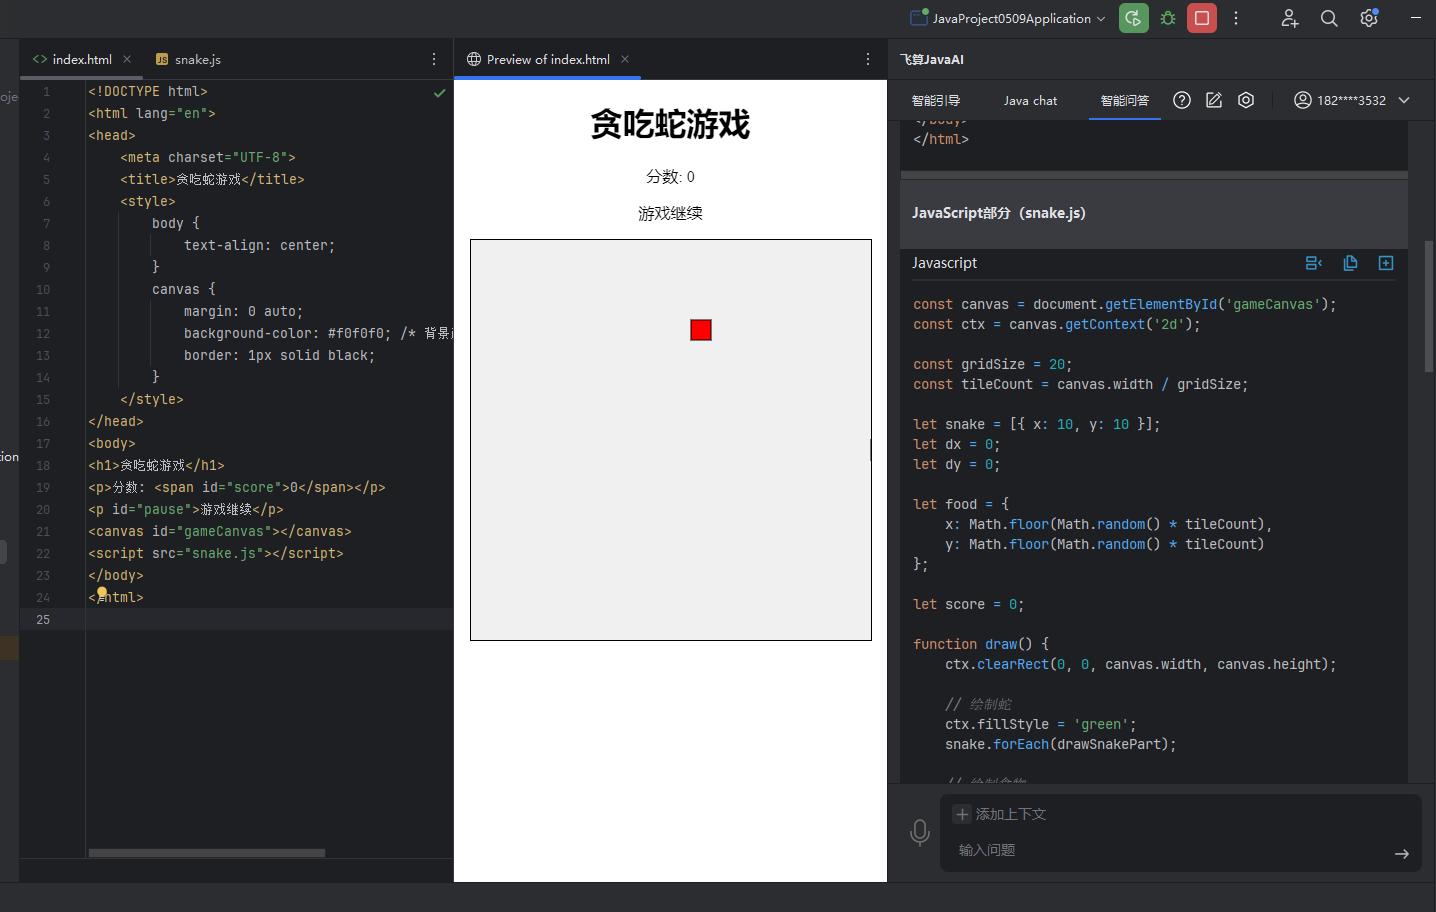Open More actions next to Stop button
Screen dimensions: 1436x912
[1236, 18]
